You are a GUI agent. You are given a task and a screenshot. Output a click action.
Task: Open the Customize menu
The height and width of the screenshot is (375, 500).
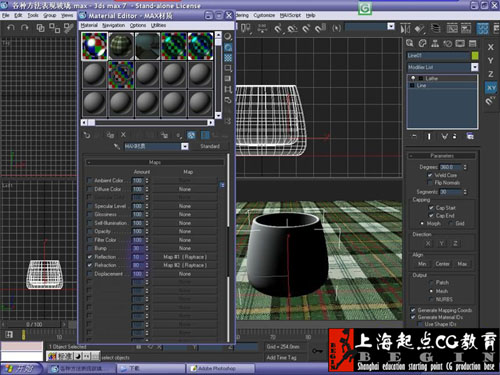click(264, 15)
